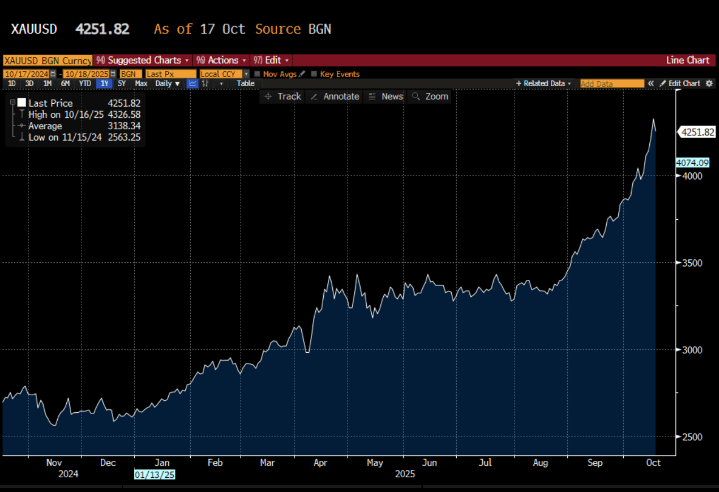Toggle the Last Price legend box

click(21, 103)
